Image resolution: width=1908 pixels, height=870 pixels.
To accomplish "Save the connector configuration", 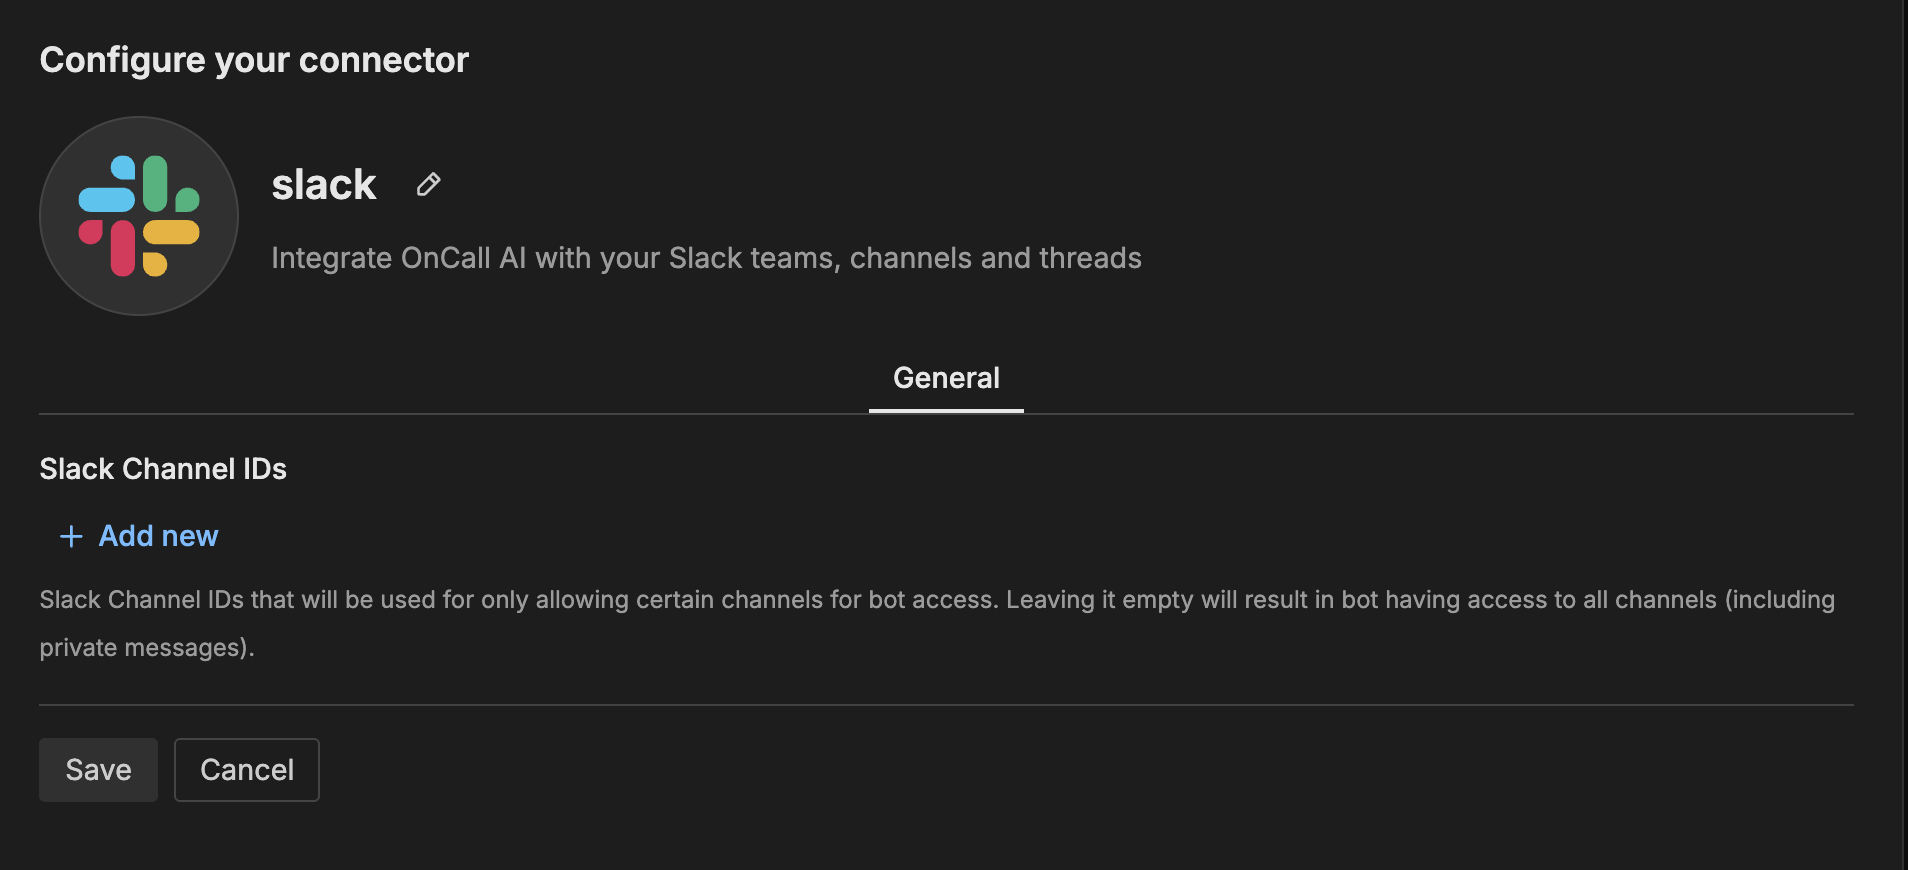I will 98,770.
